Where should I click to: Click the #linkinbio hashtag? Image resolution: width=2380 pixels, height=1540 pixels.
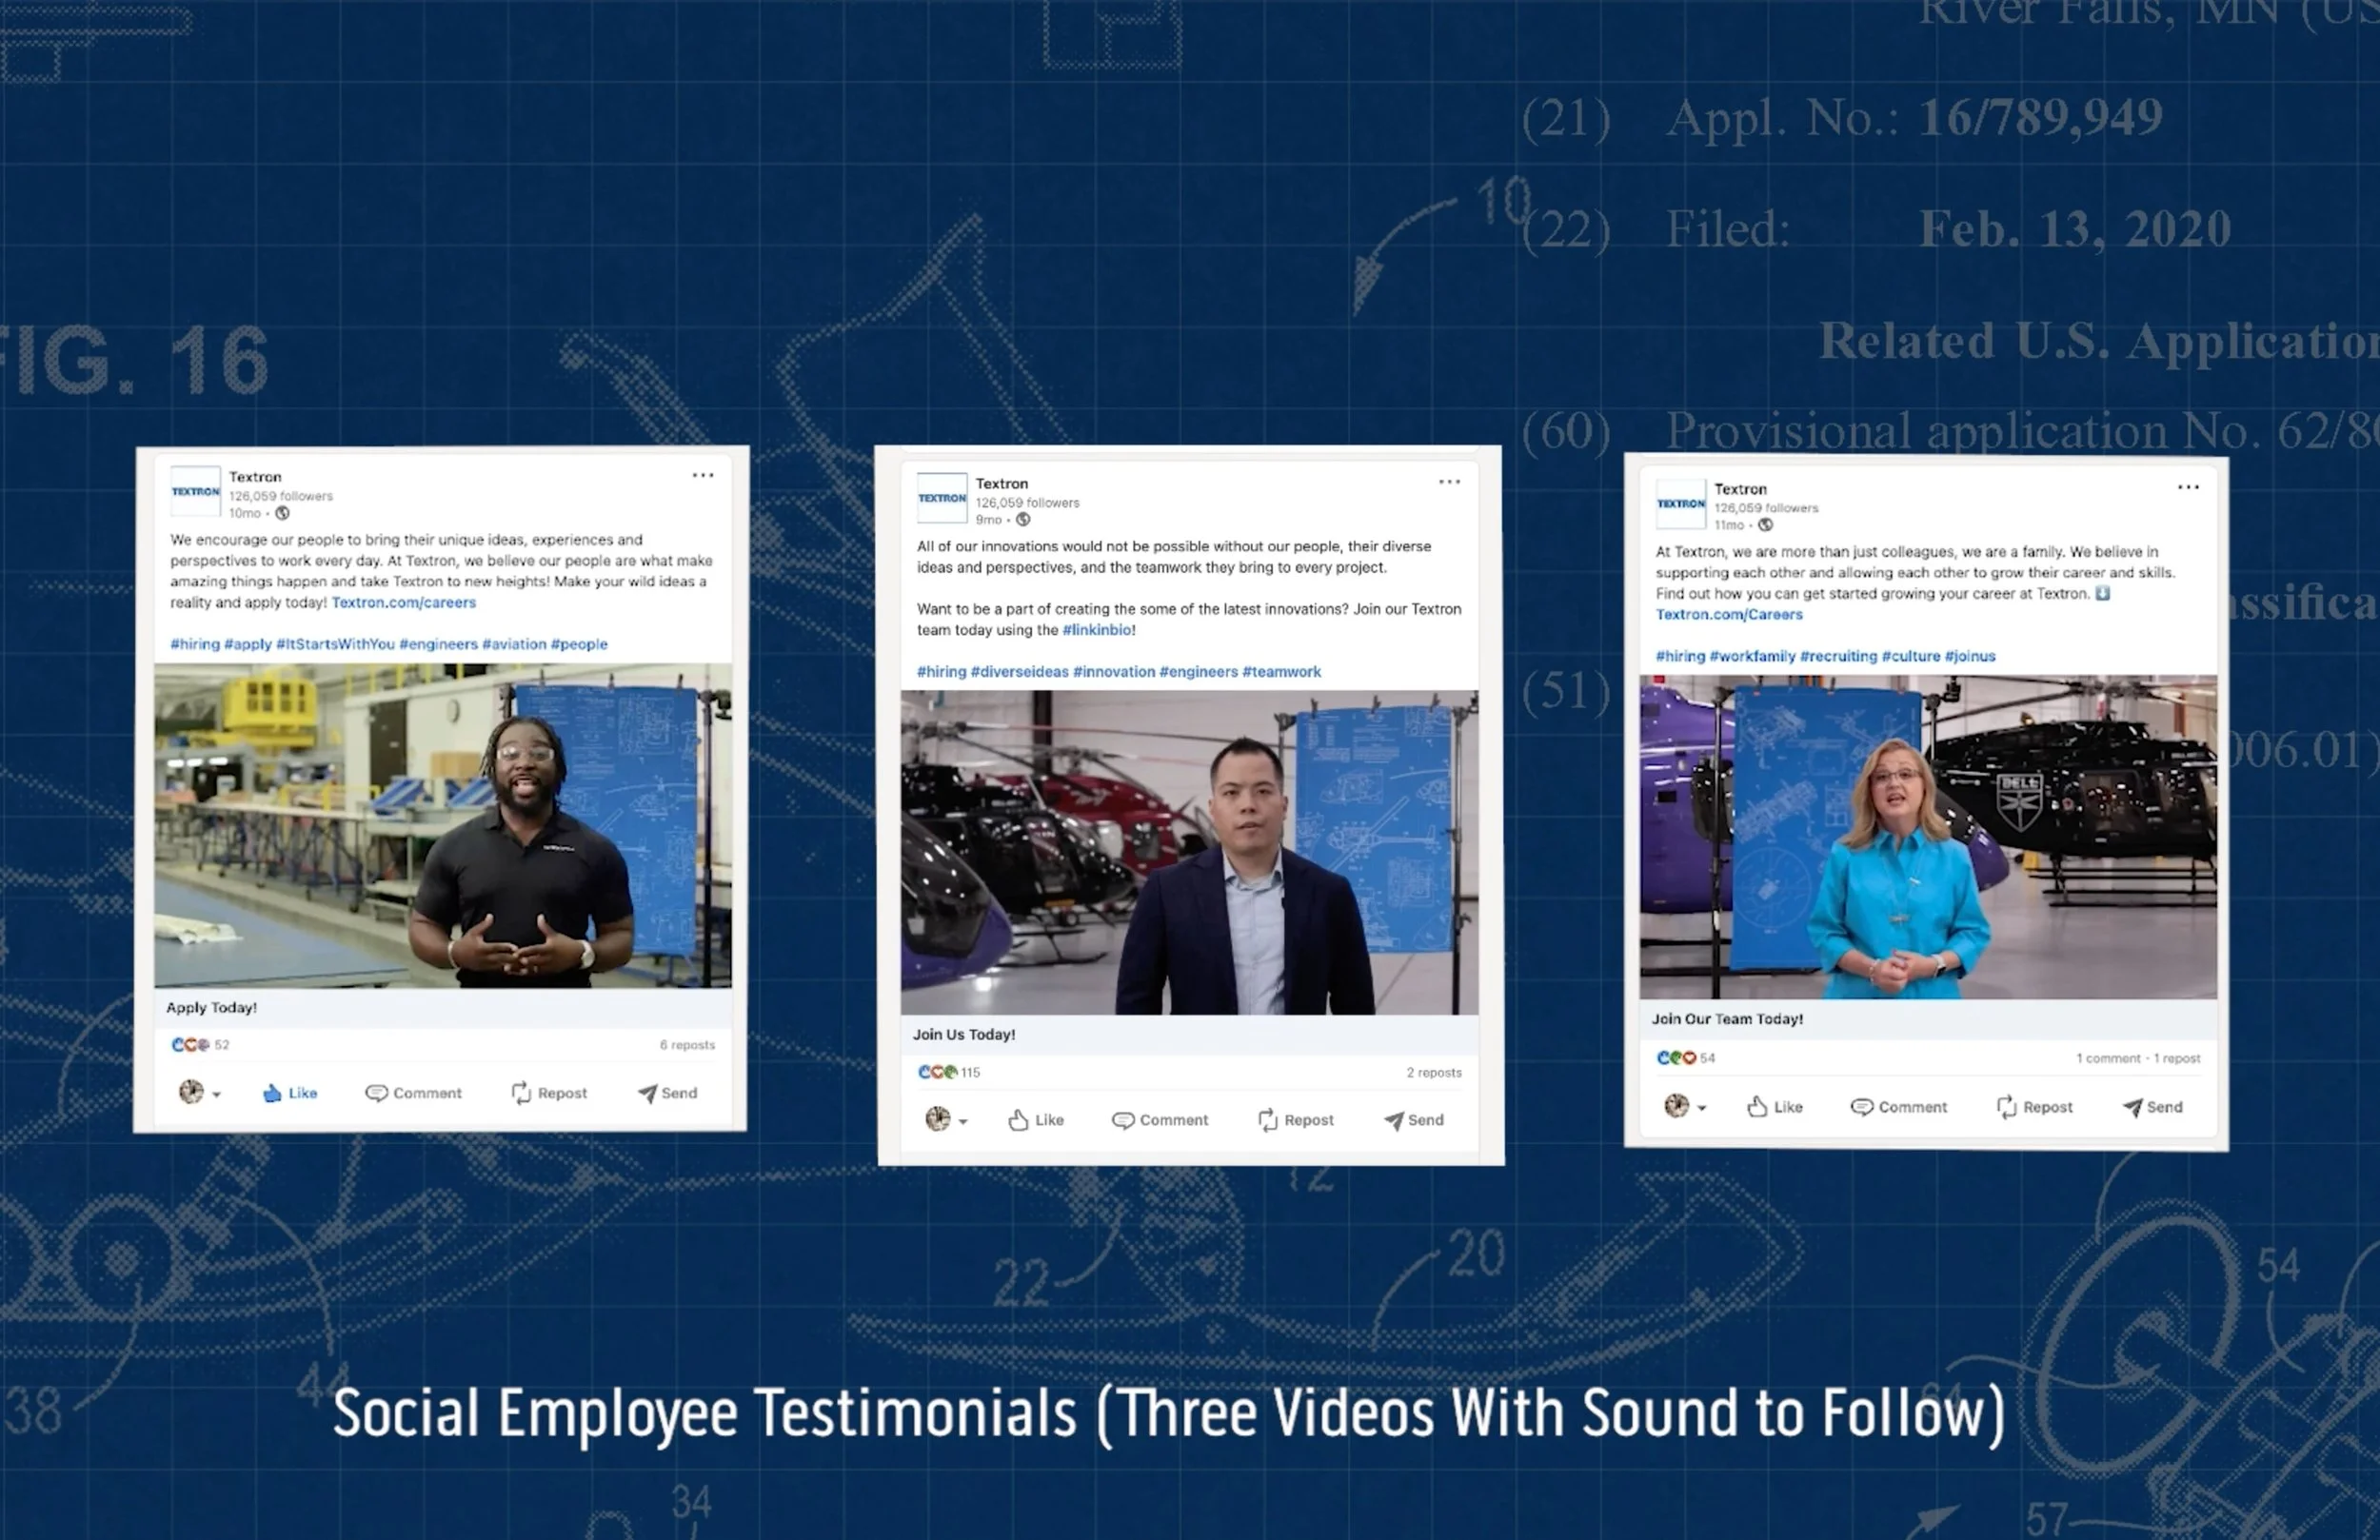pos(1097,630)
